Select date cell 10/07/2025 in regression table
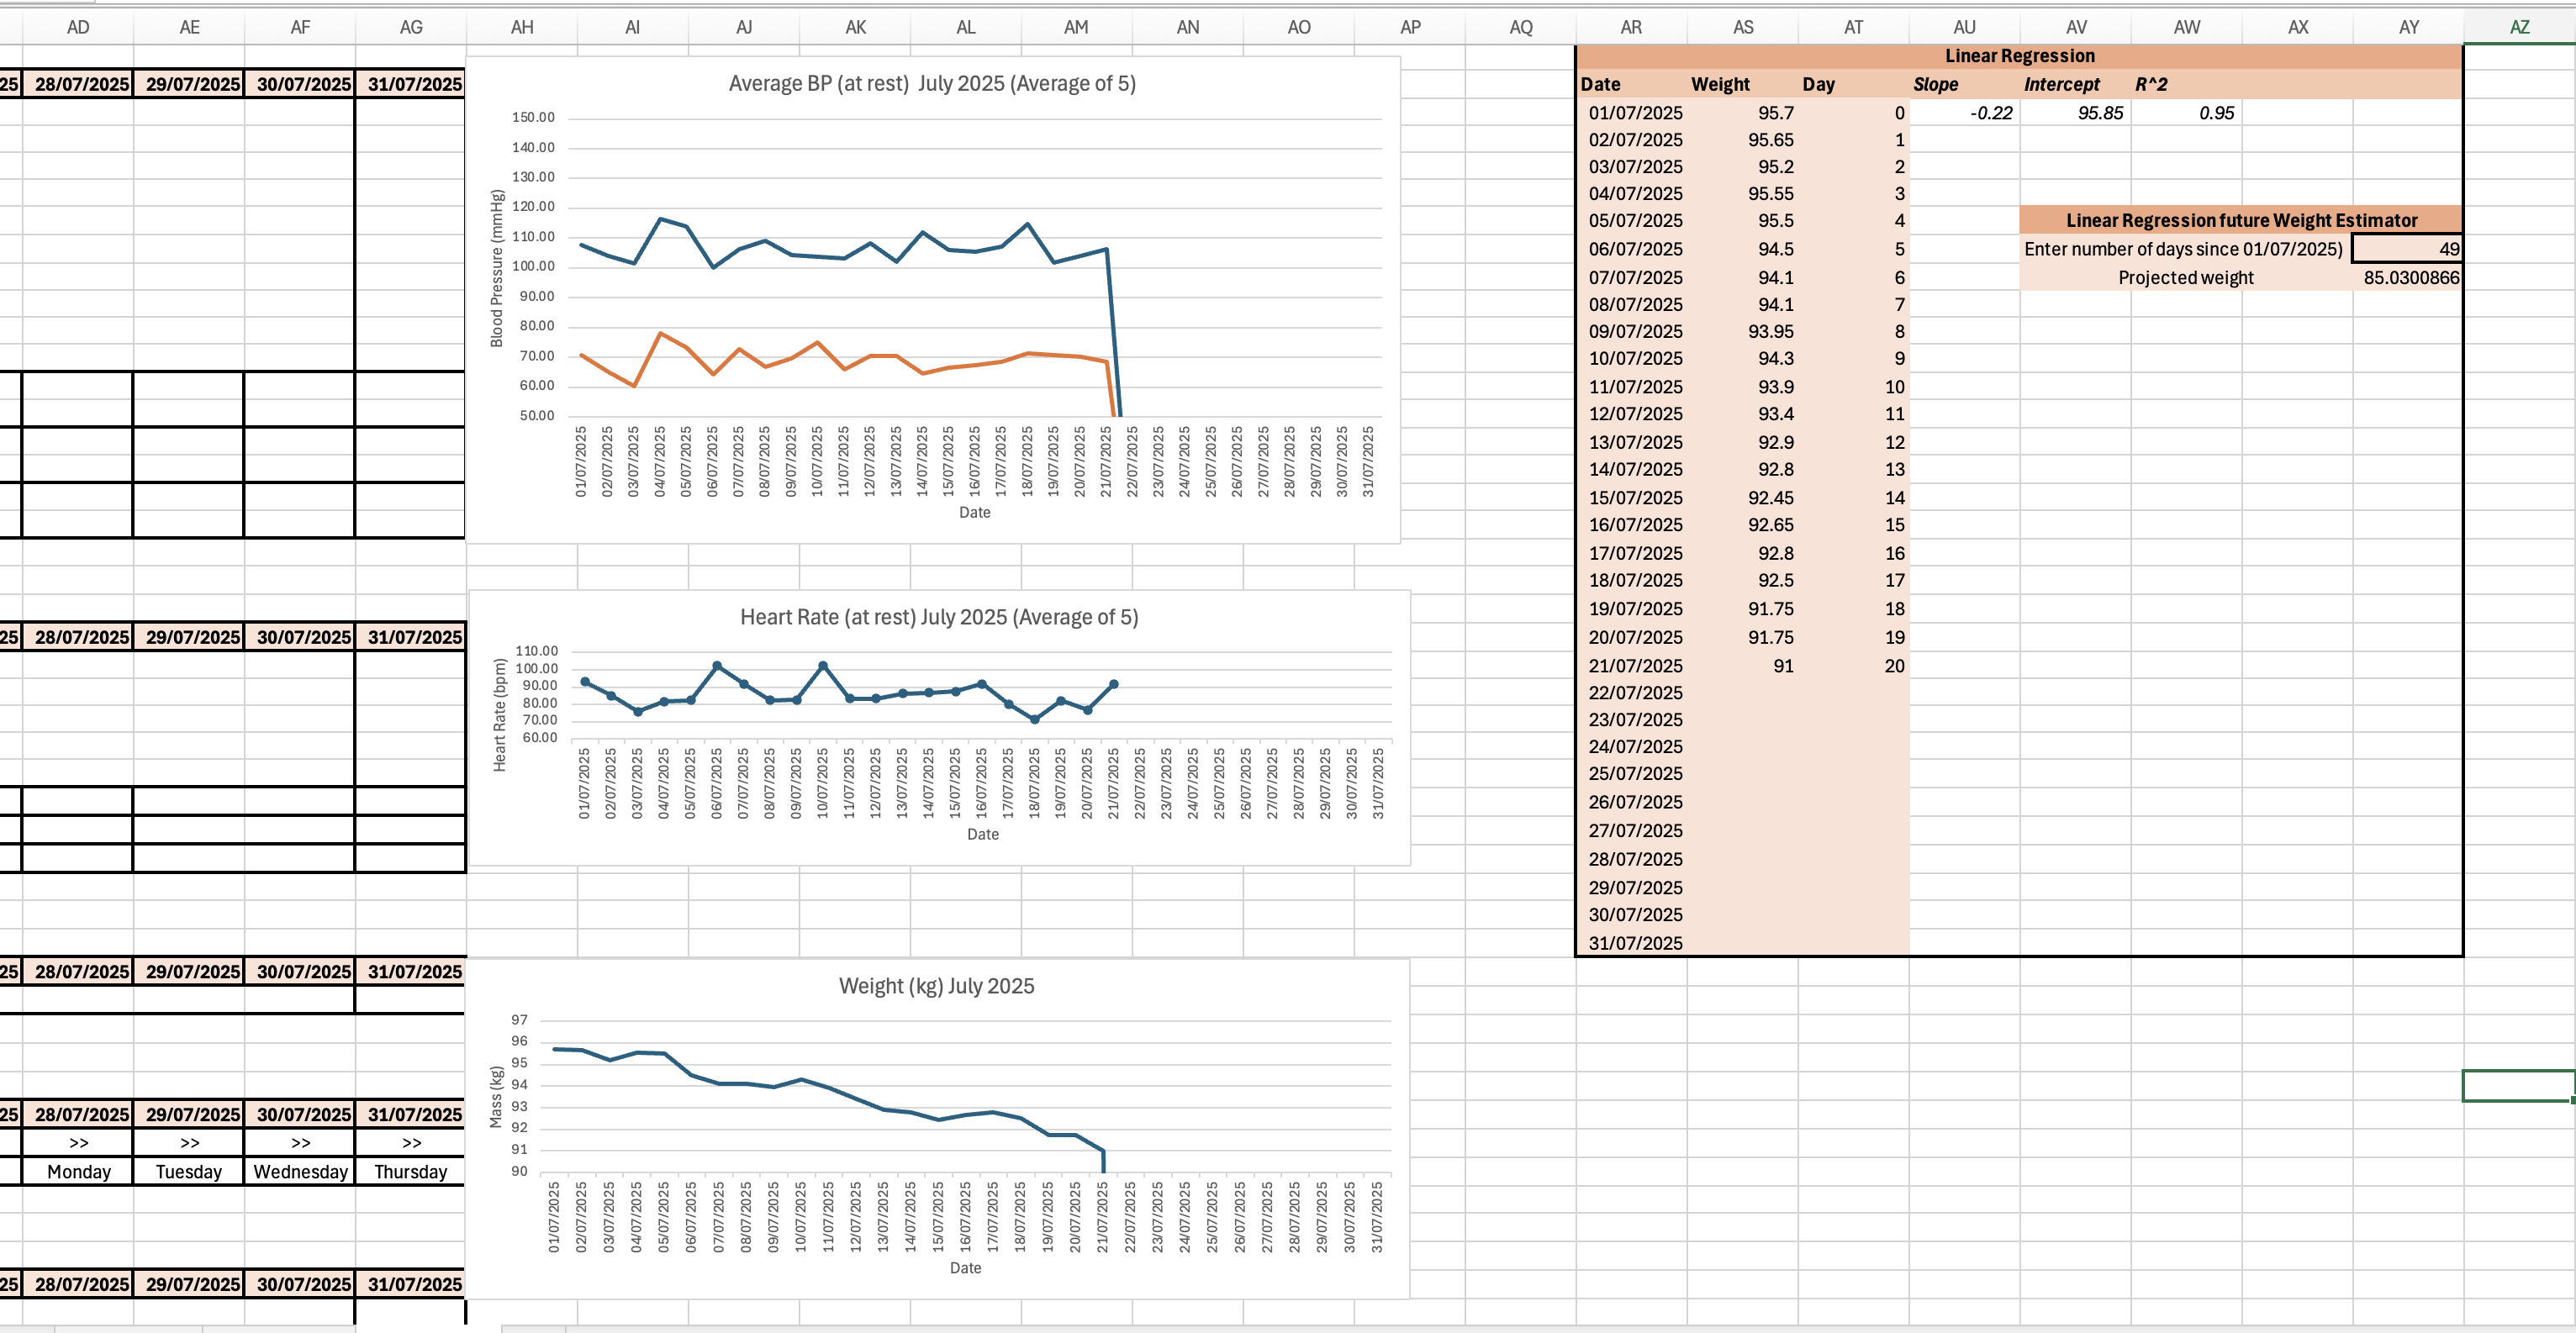This screenshot has height=1333, width=2576. (x=1632, y=358)
